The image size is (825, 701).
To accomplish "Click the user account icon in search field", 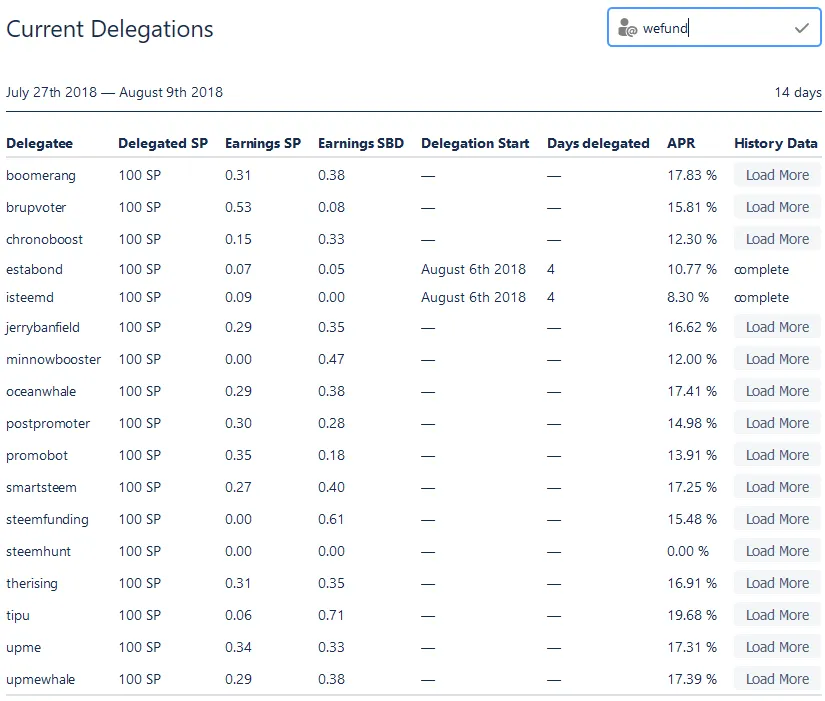I will tap(627, 27).
